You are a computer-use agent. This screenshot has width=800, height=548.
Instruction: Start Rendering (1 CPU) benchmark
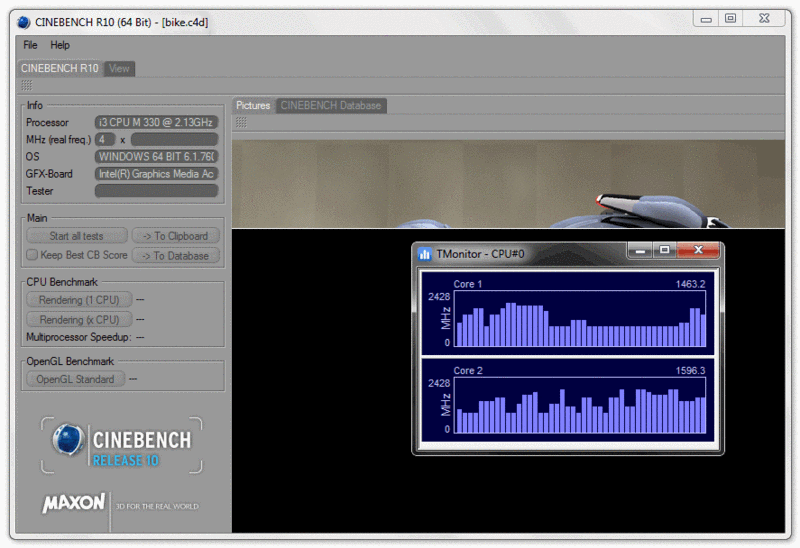click(x=79, y=300)
